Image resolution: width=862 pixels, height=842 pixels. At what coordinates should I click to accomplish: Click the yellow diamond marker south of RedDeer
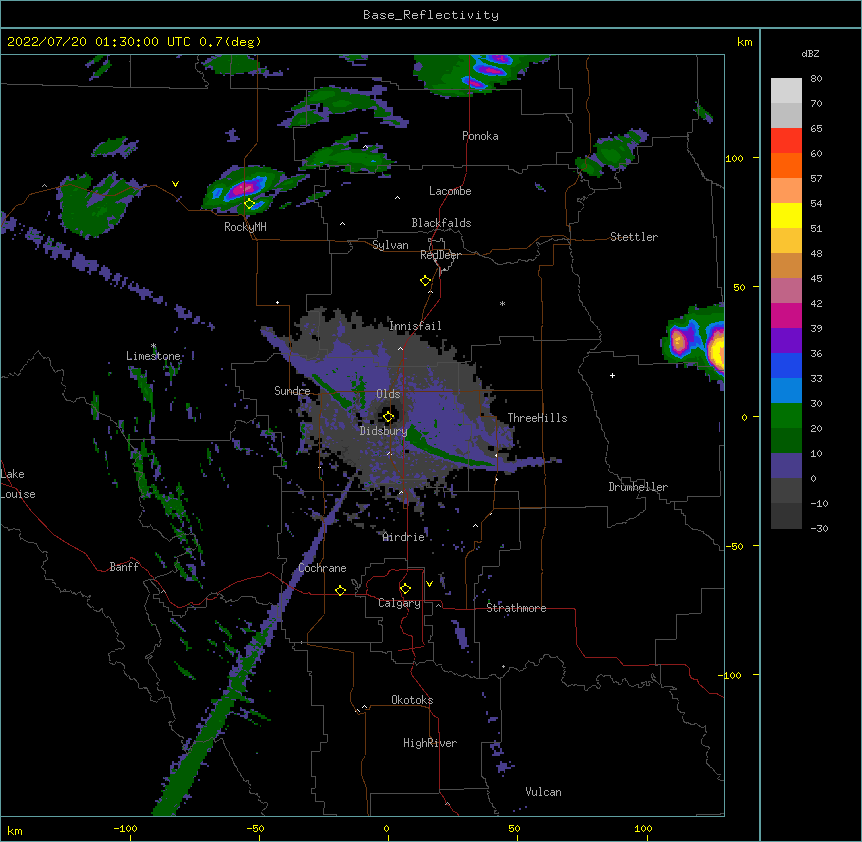[426, 281]
